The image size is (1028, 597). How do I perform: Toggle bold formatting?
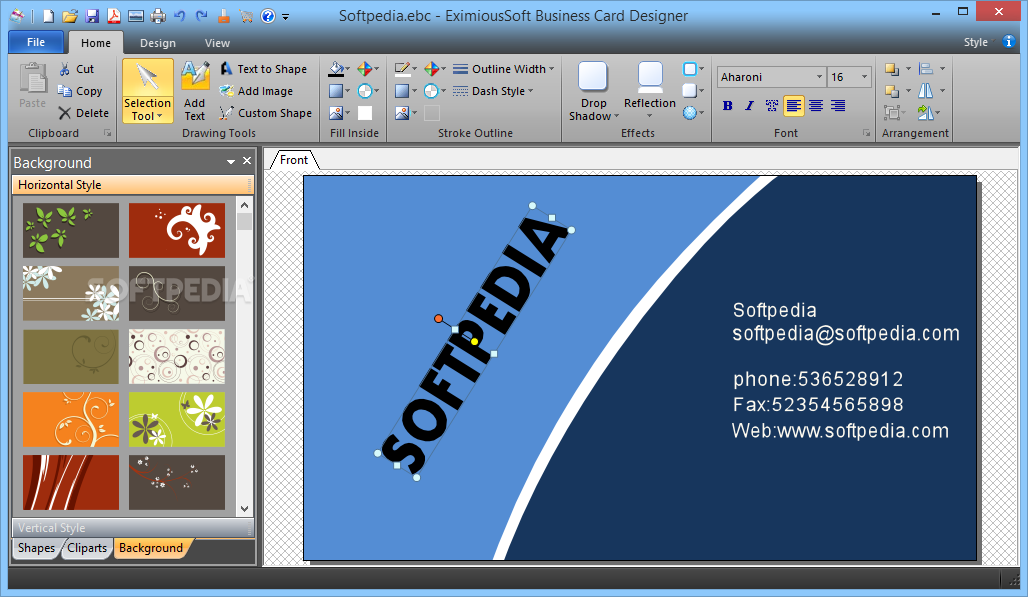tap(727, 106)
